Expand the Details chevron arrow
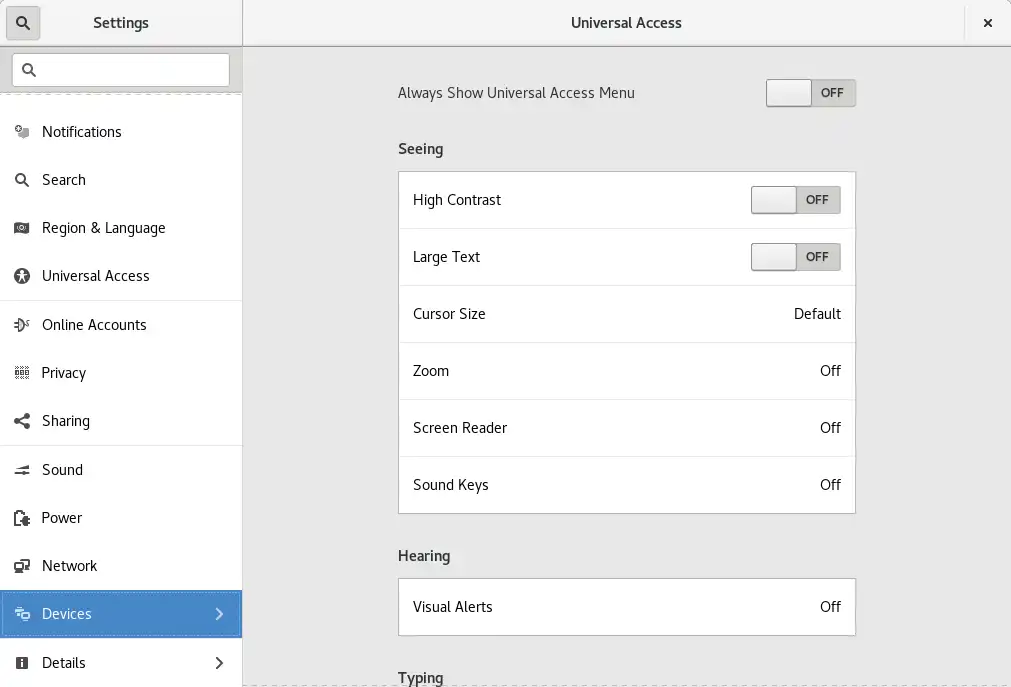Image resolution: width=1011 pixels, height=687 pixels. 219,663
